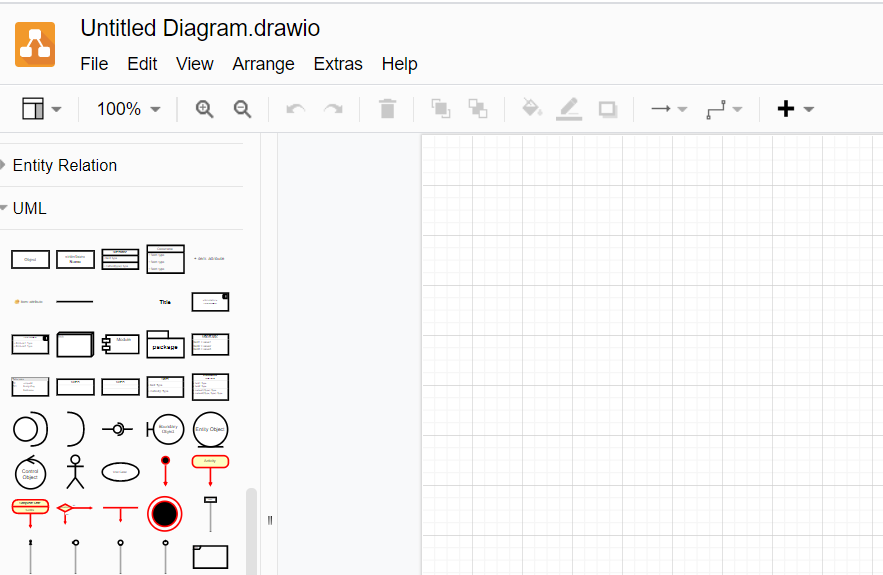Image resolution: width=883 pixels, height=575 pixels.
Task: Select the UML Object shape
Action: click(x=30, y=260)
